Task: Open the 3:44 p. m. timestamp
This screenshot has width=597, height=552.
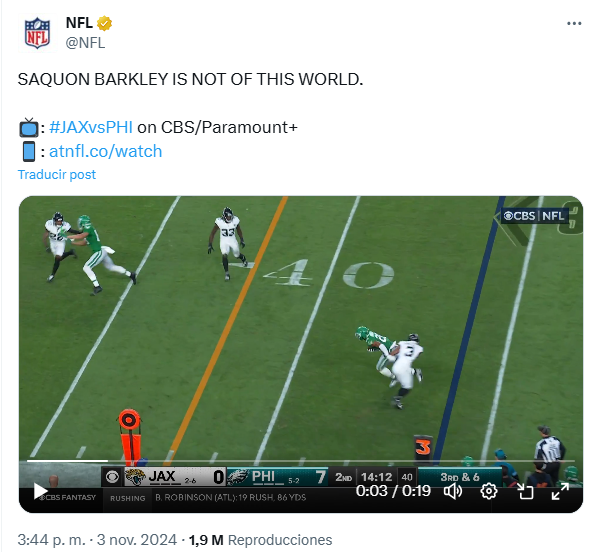Action: pyautogui.click(x=51, y=540)
